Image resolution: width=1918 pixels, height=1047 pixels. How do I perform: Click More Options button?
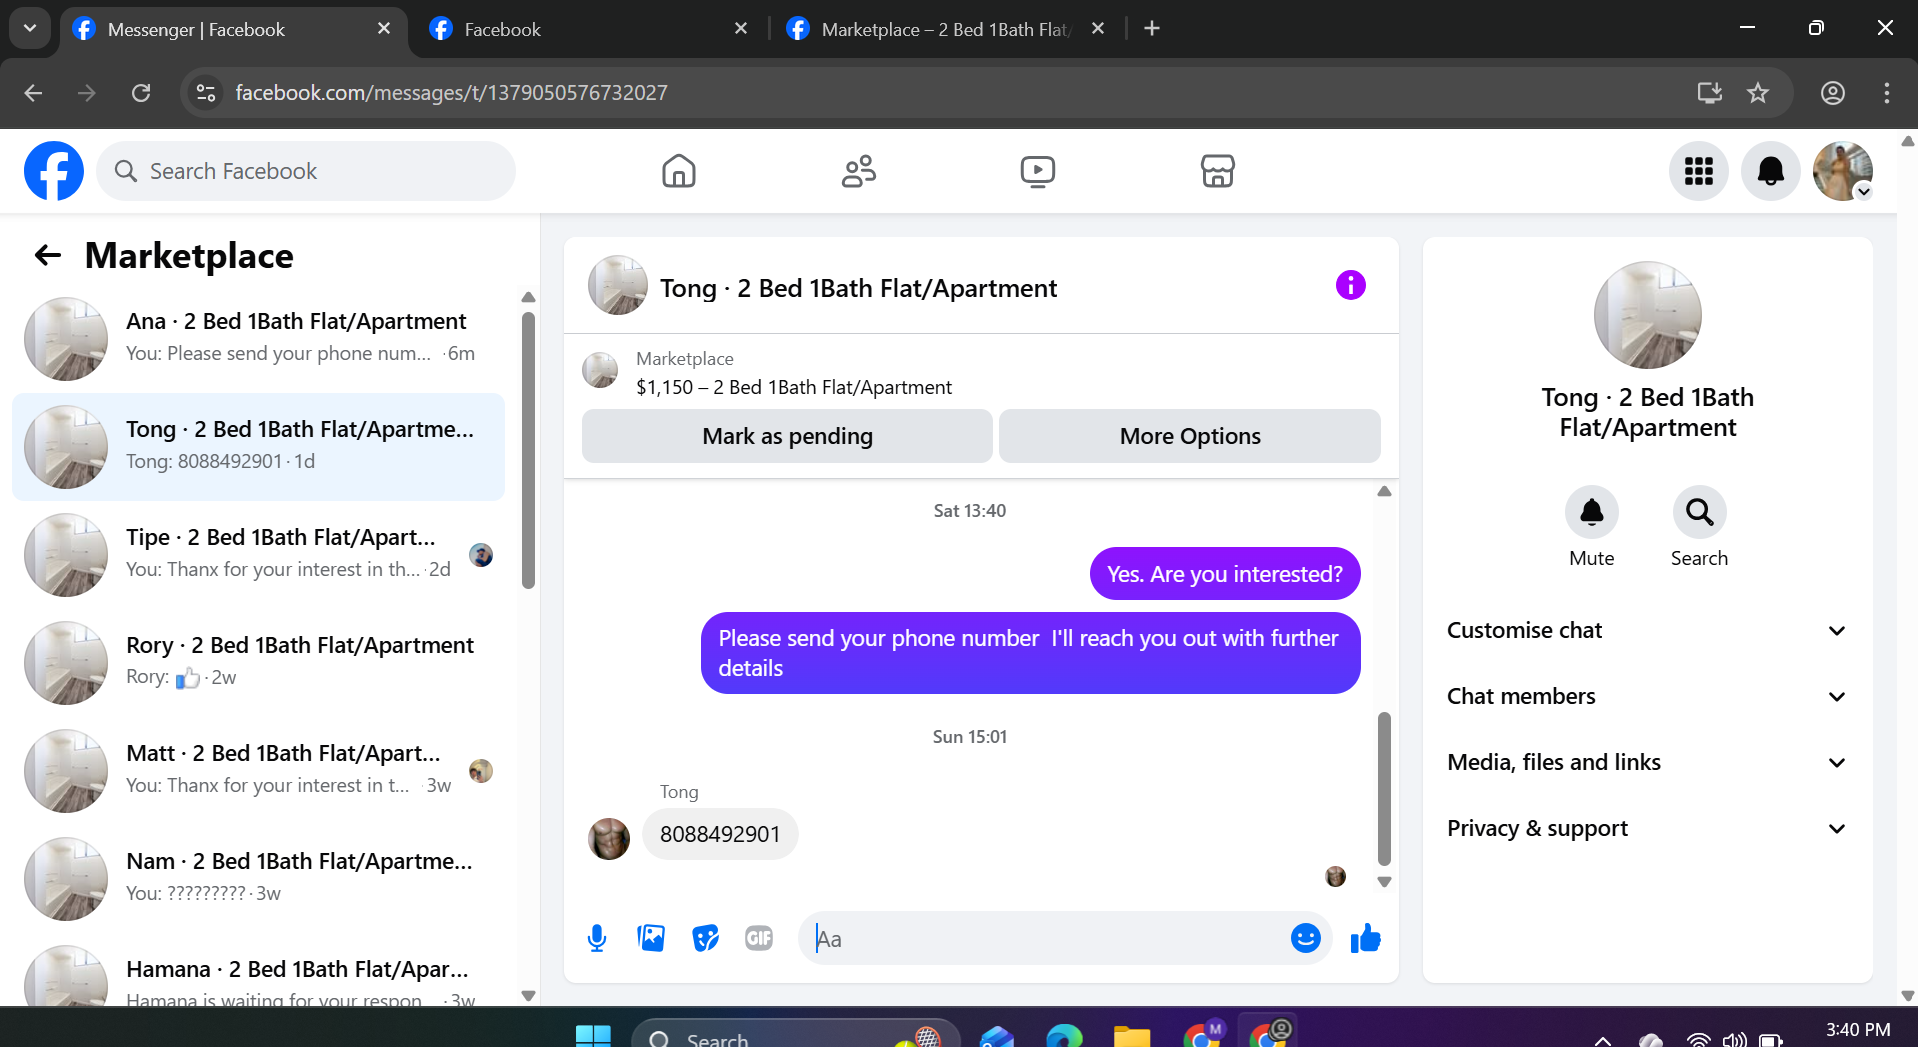click(x=1190, y=436)
